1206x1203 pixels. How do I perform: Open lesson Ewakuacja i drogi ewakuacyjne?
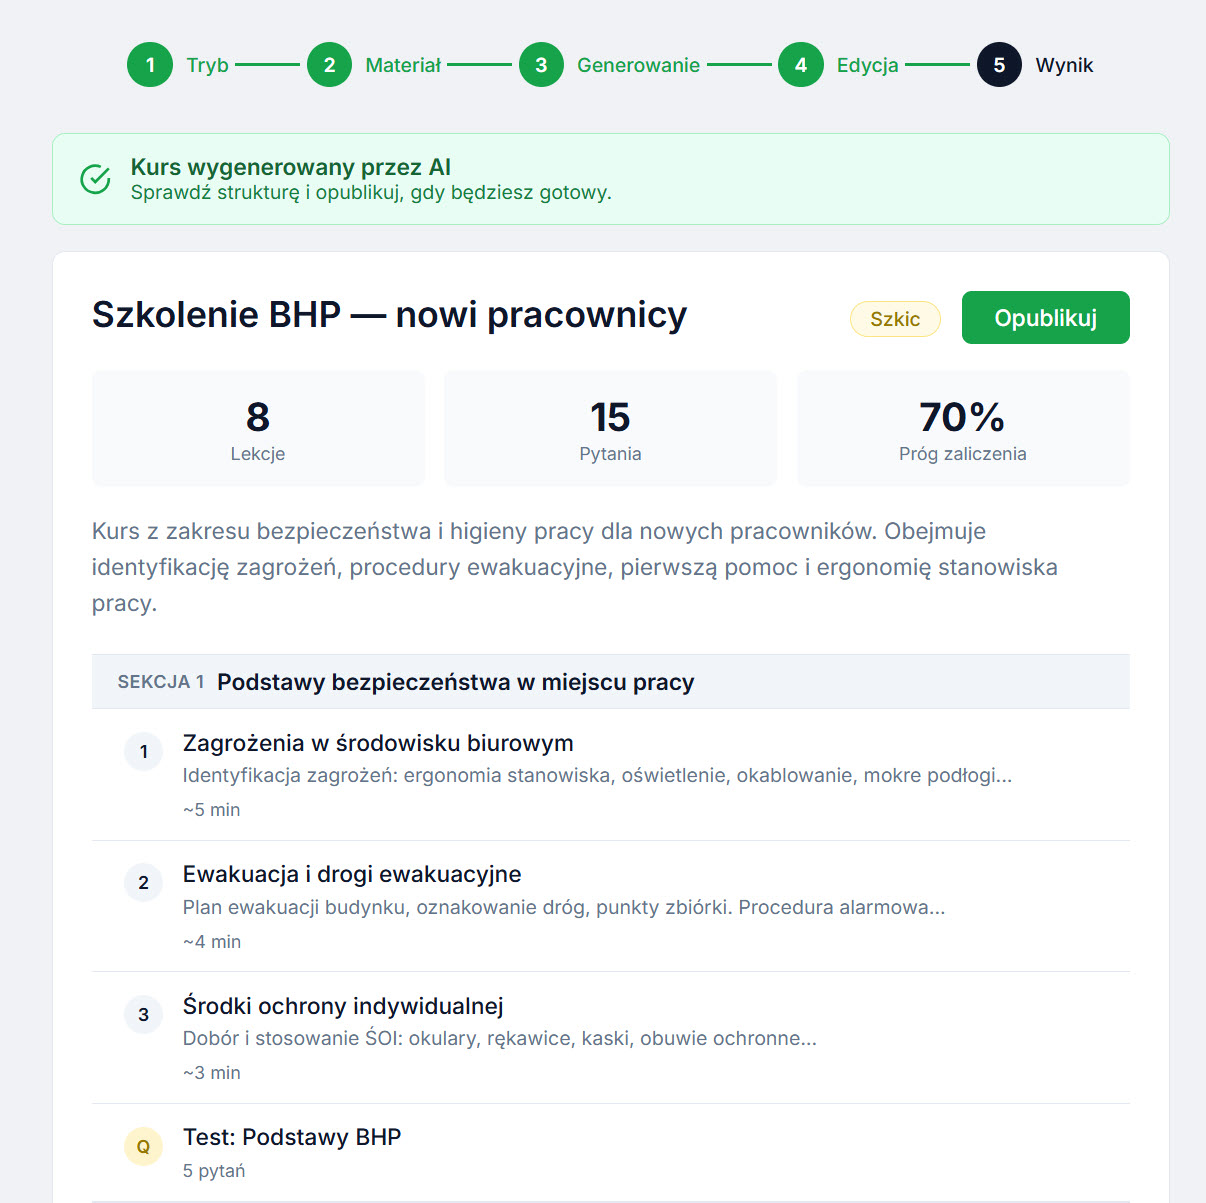click(352, 874)
